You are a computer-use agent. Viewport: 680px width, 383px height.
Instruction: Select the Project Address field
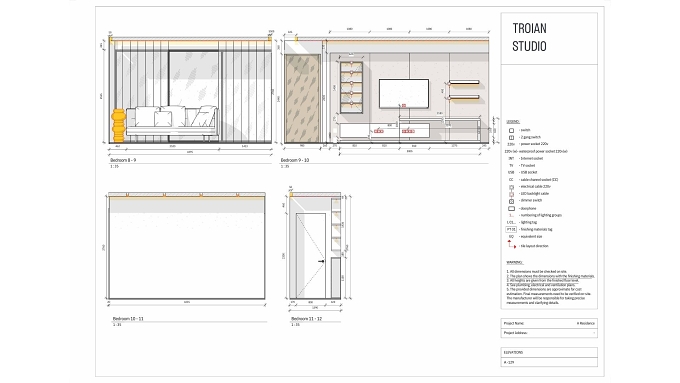pyautogui.click(x=549, y=333)
